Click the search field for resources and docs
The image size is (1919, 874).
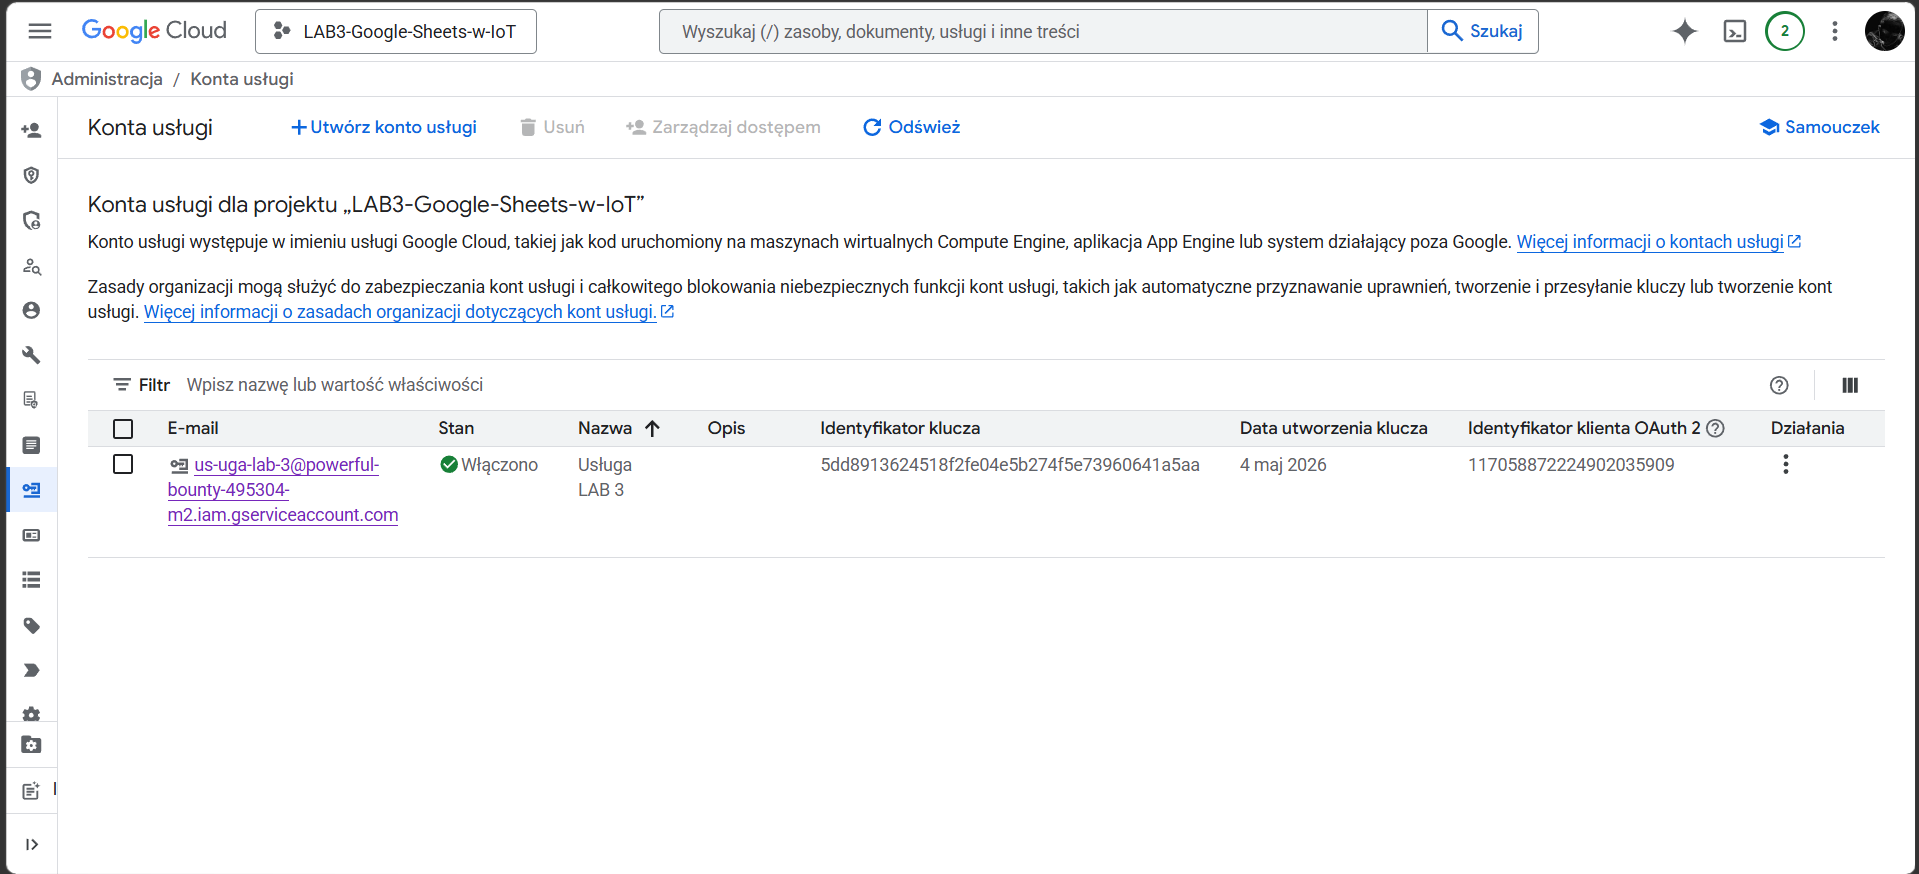[x=1043, y=31]
